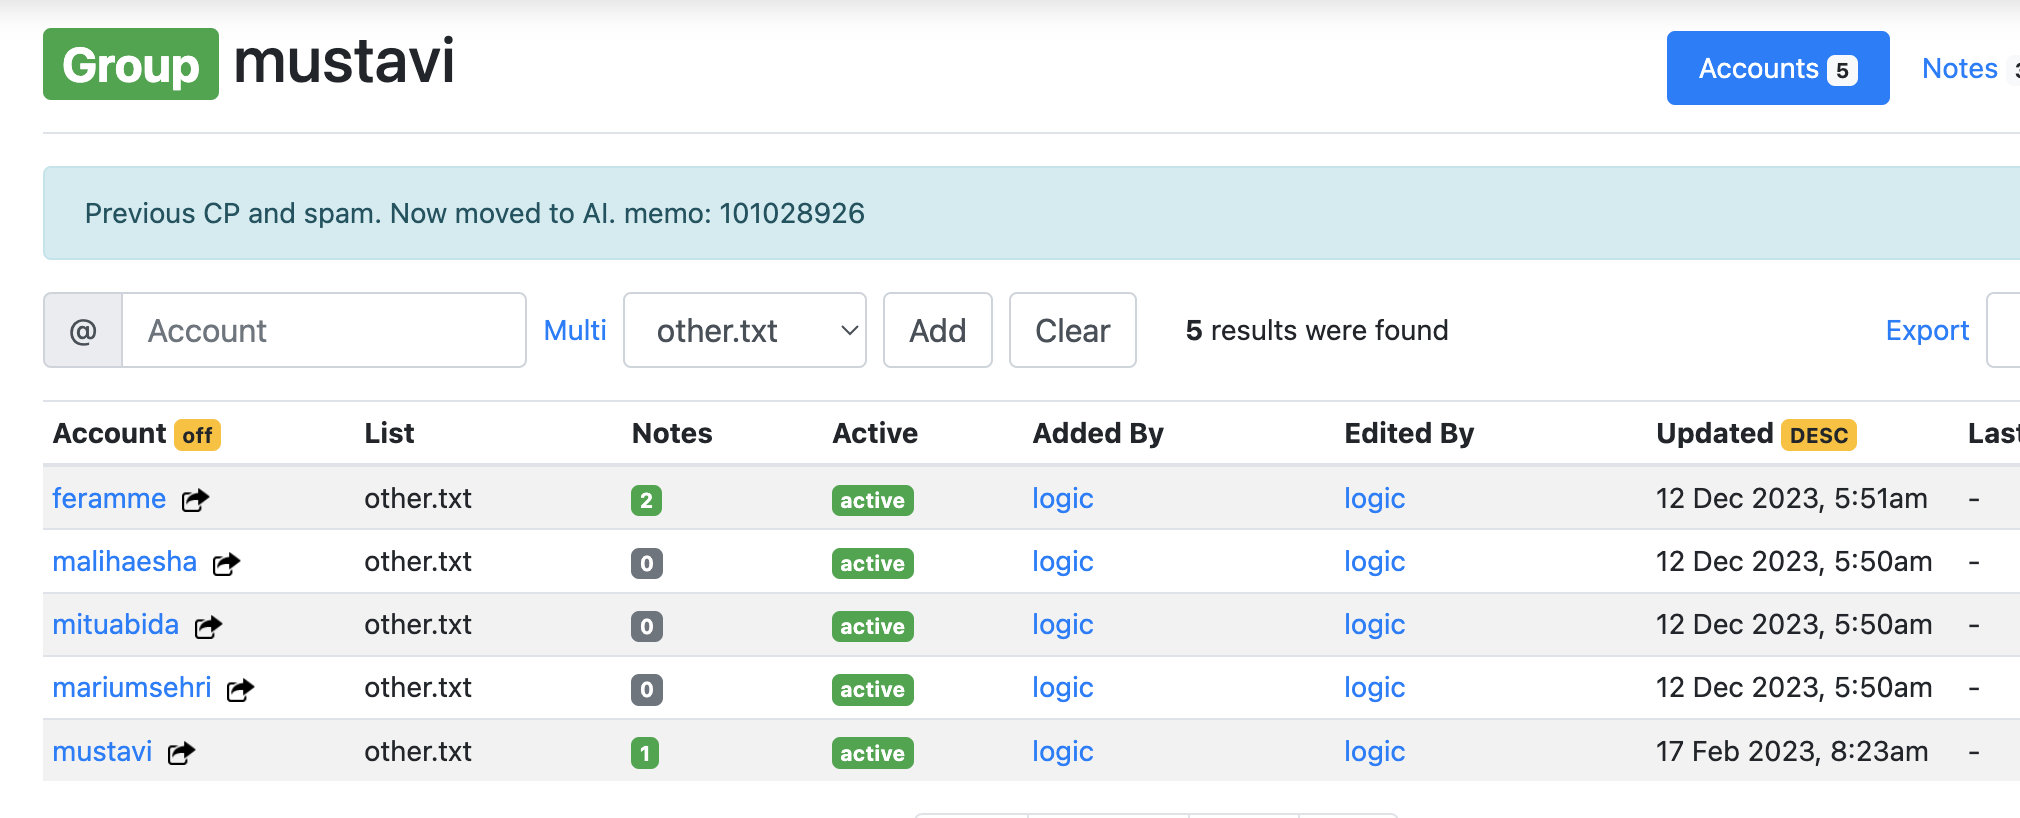
Task: Click the Clear button
Action: (x=1073, y=330)
